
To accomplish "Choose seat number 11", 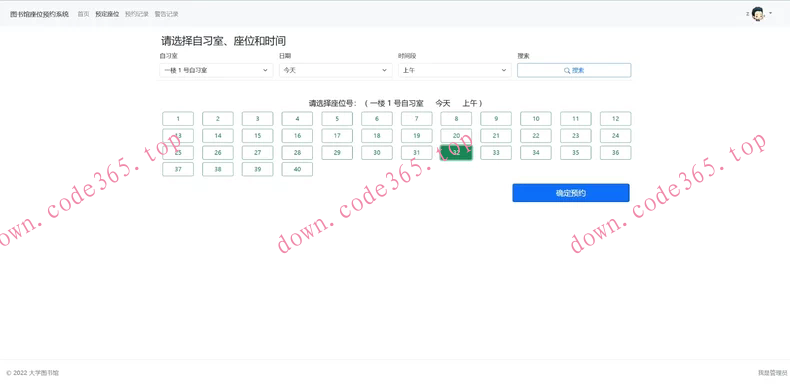I will click(x=575, y=119).
